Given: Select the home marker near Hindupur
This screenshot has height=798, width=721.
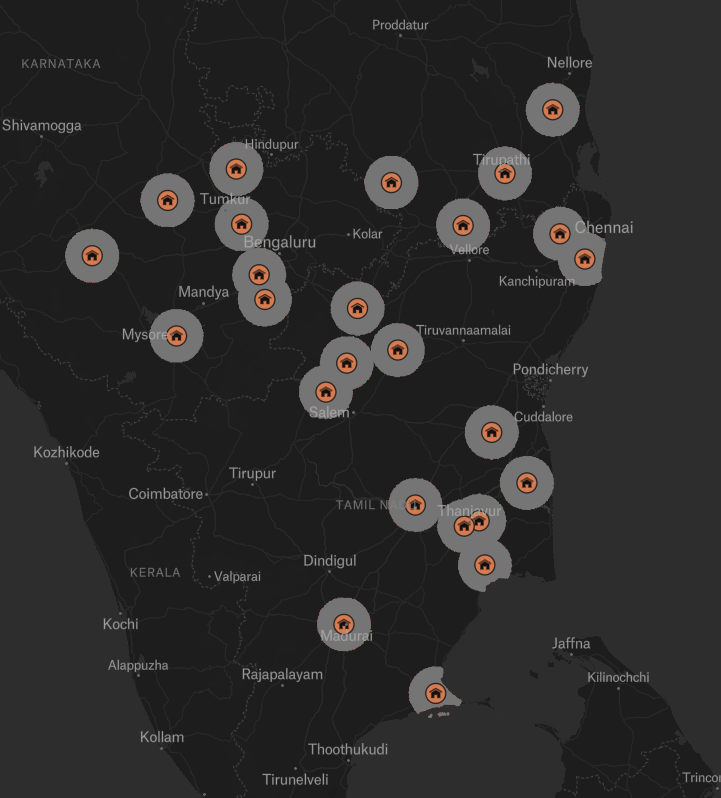Looking at the screenshot, I should pyautogui.click(x=236, y=169).
